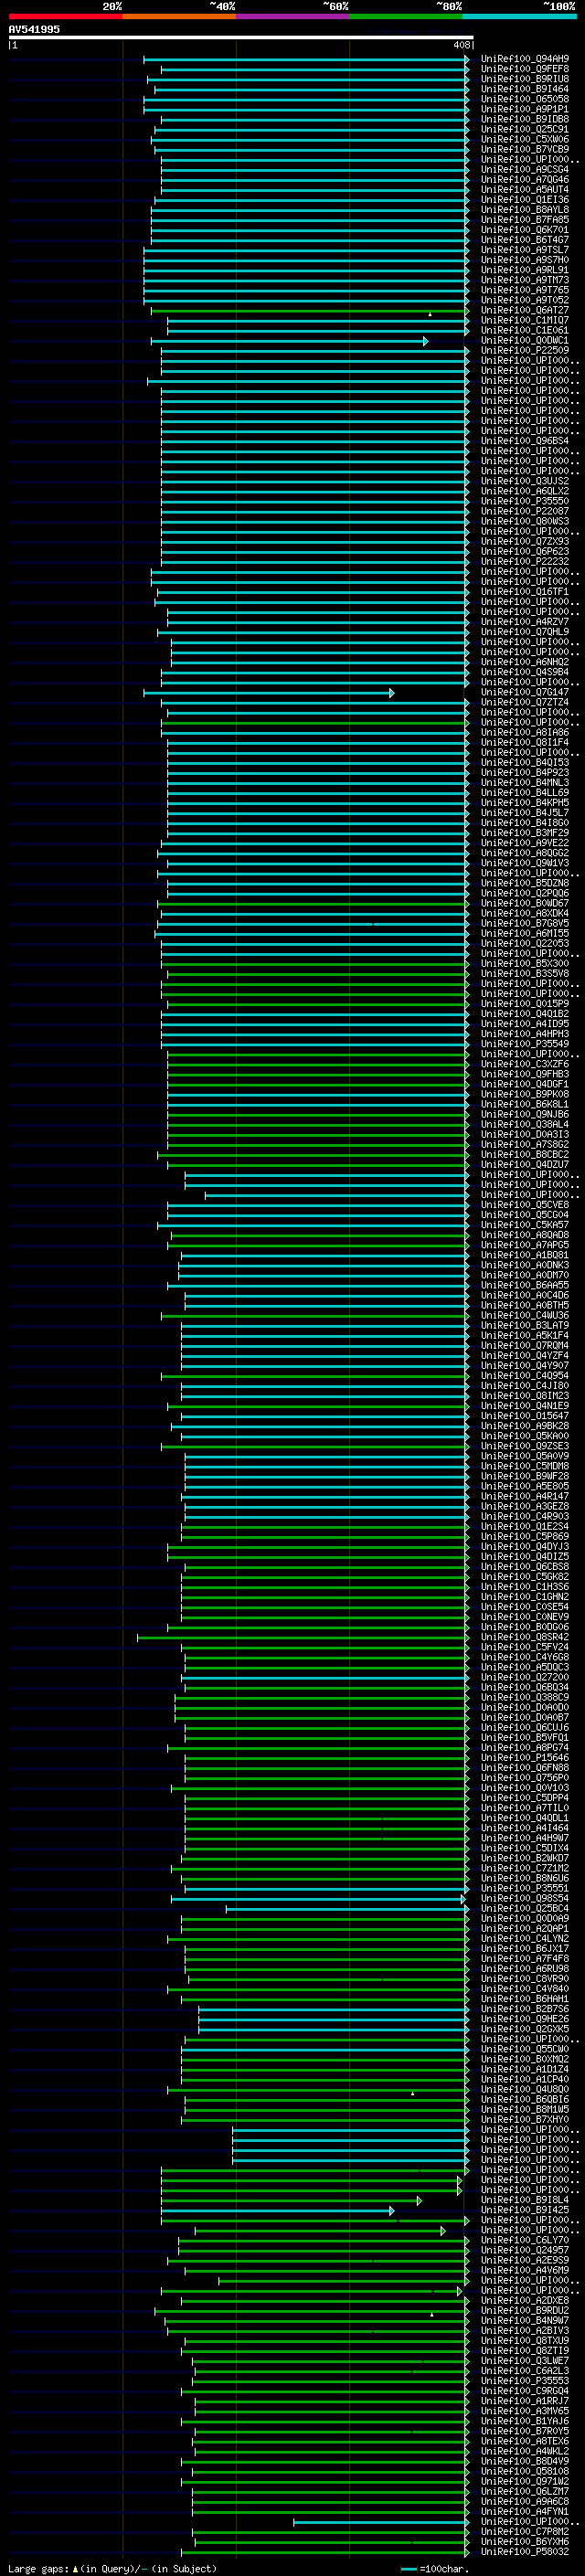This screenshot has width=585, height=2576.
Task: Click the label UniRef100_B4QI53
Action: coord(525,762)
